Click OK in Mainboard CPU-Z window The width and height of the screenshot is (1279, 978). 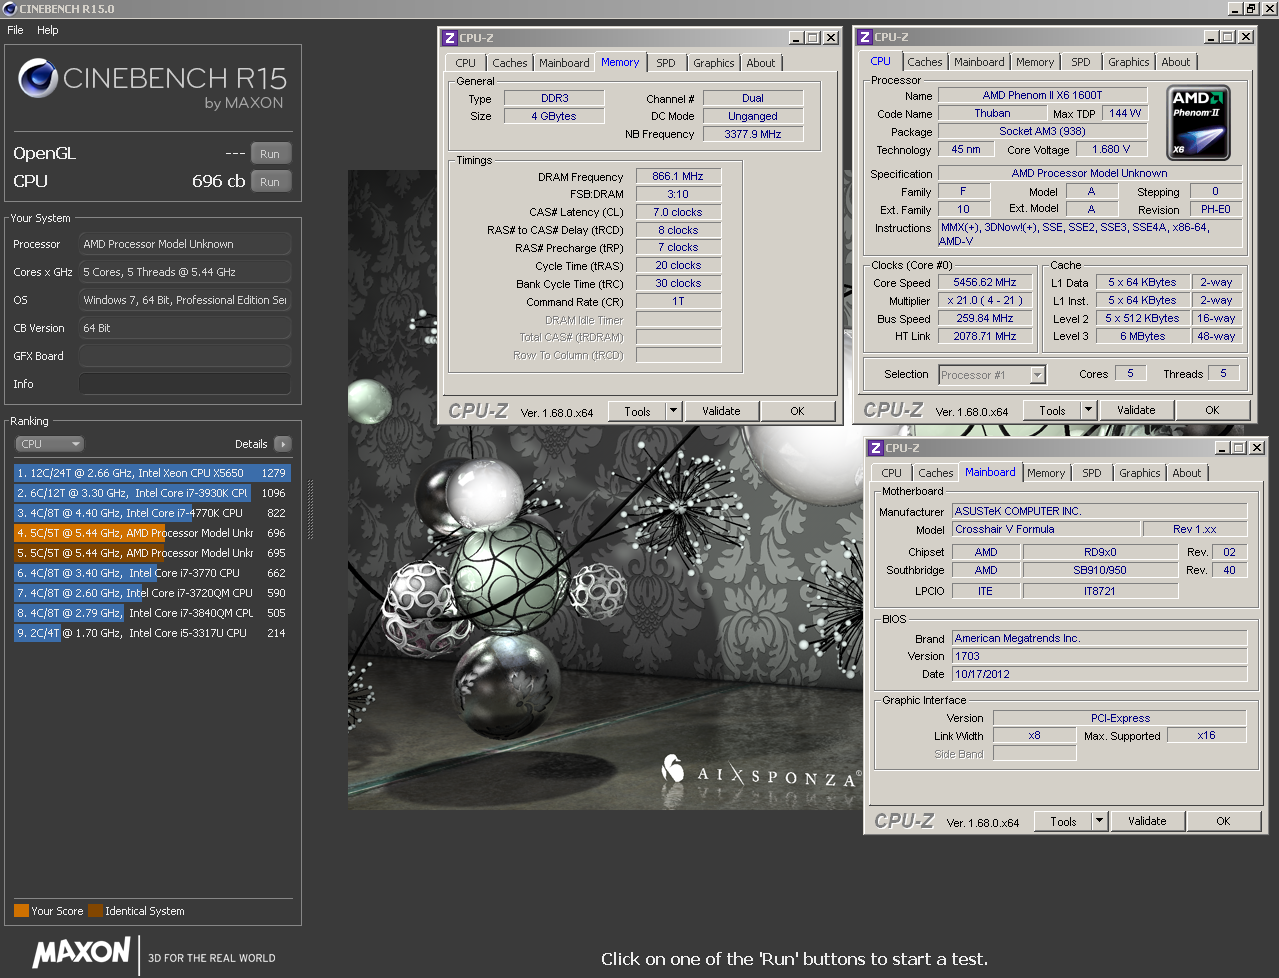point(1223,821)
